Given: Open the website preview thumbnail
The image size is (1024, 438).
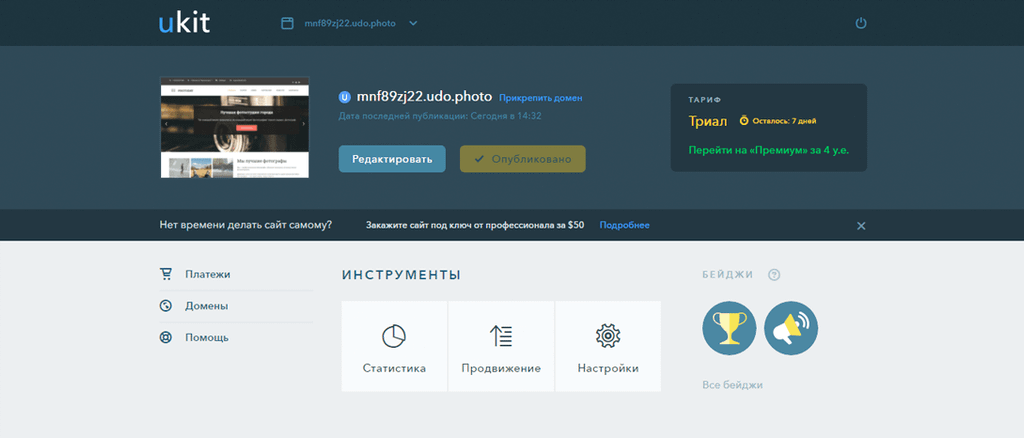Looking at the screenshot, I should [x=234, y=127].
